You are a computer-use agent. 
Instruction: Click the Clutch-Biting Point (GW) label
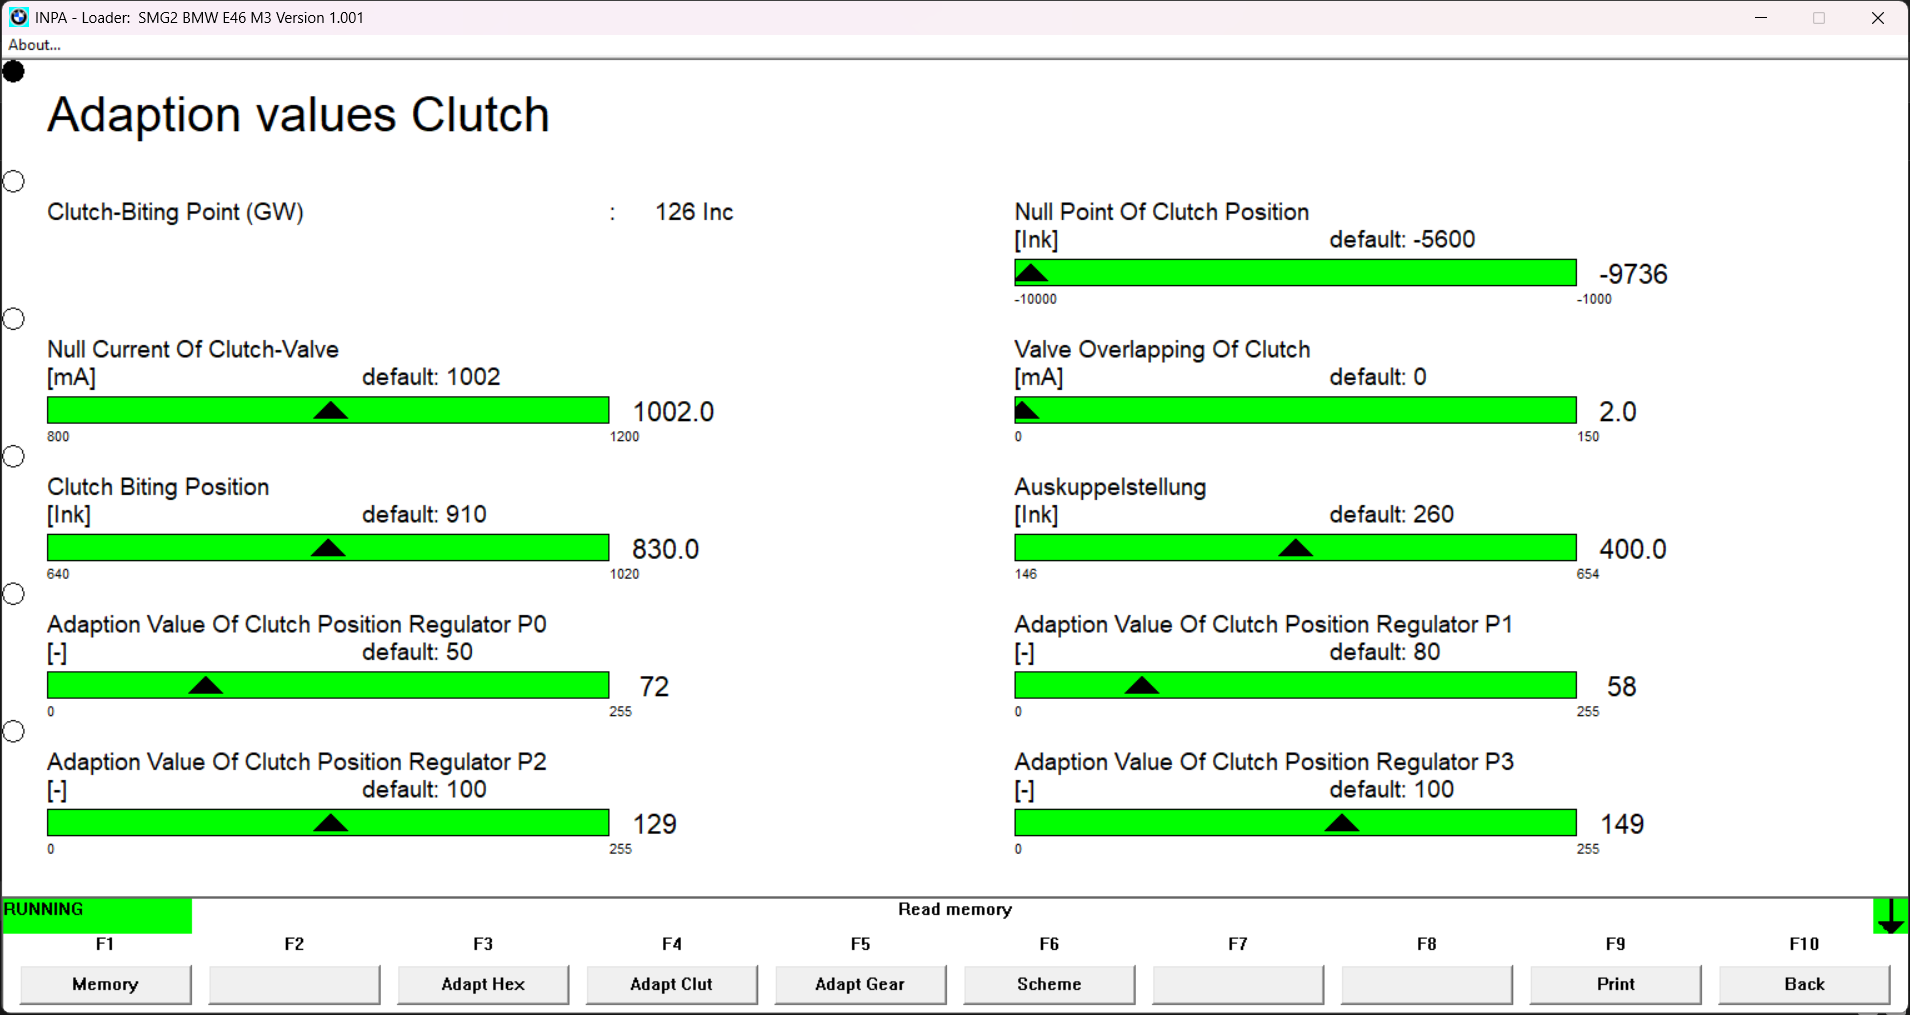click(175, 212)
